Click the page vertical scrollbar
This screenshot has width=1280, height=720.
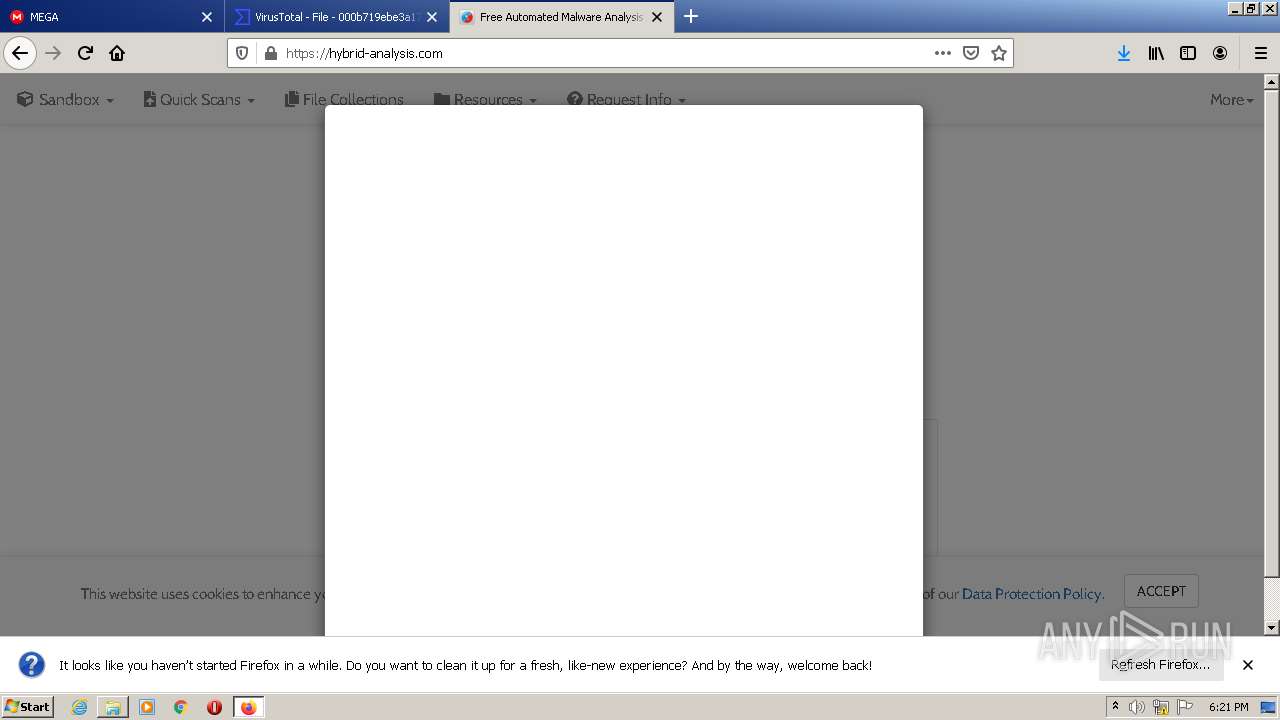pos(1271,334)
